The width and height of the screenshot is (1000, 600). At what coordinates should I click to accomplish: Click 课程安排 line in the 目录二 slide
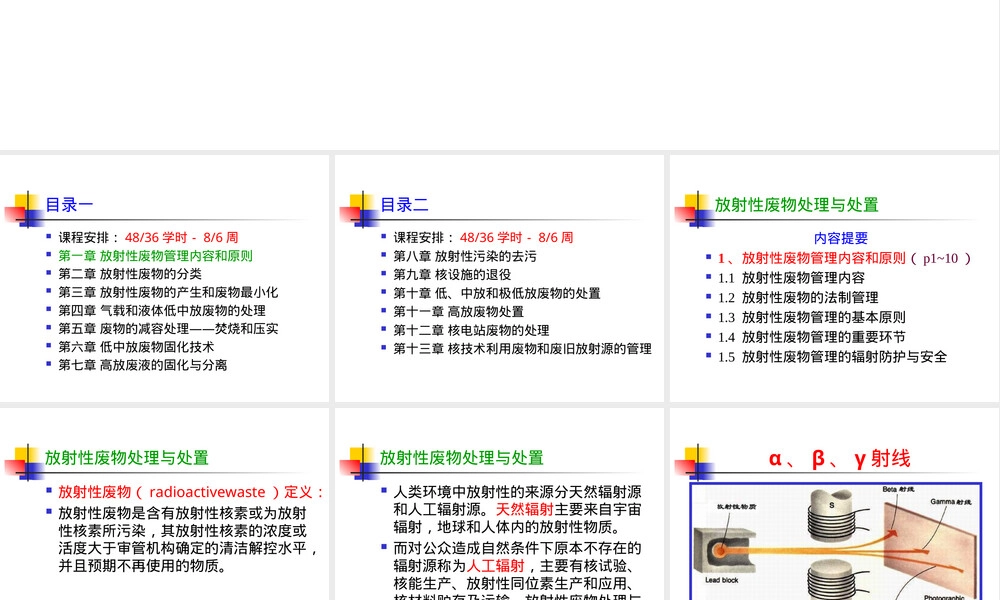coord(483,237)
